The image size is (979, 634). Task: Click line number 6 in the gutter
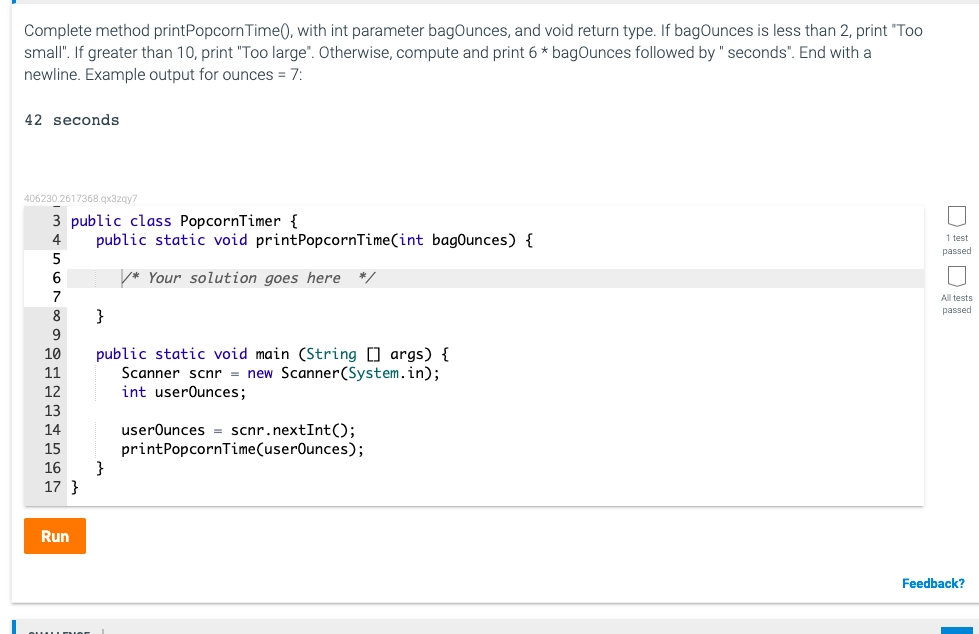(x=56, y=277)
